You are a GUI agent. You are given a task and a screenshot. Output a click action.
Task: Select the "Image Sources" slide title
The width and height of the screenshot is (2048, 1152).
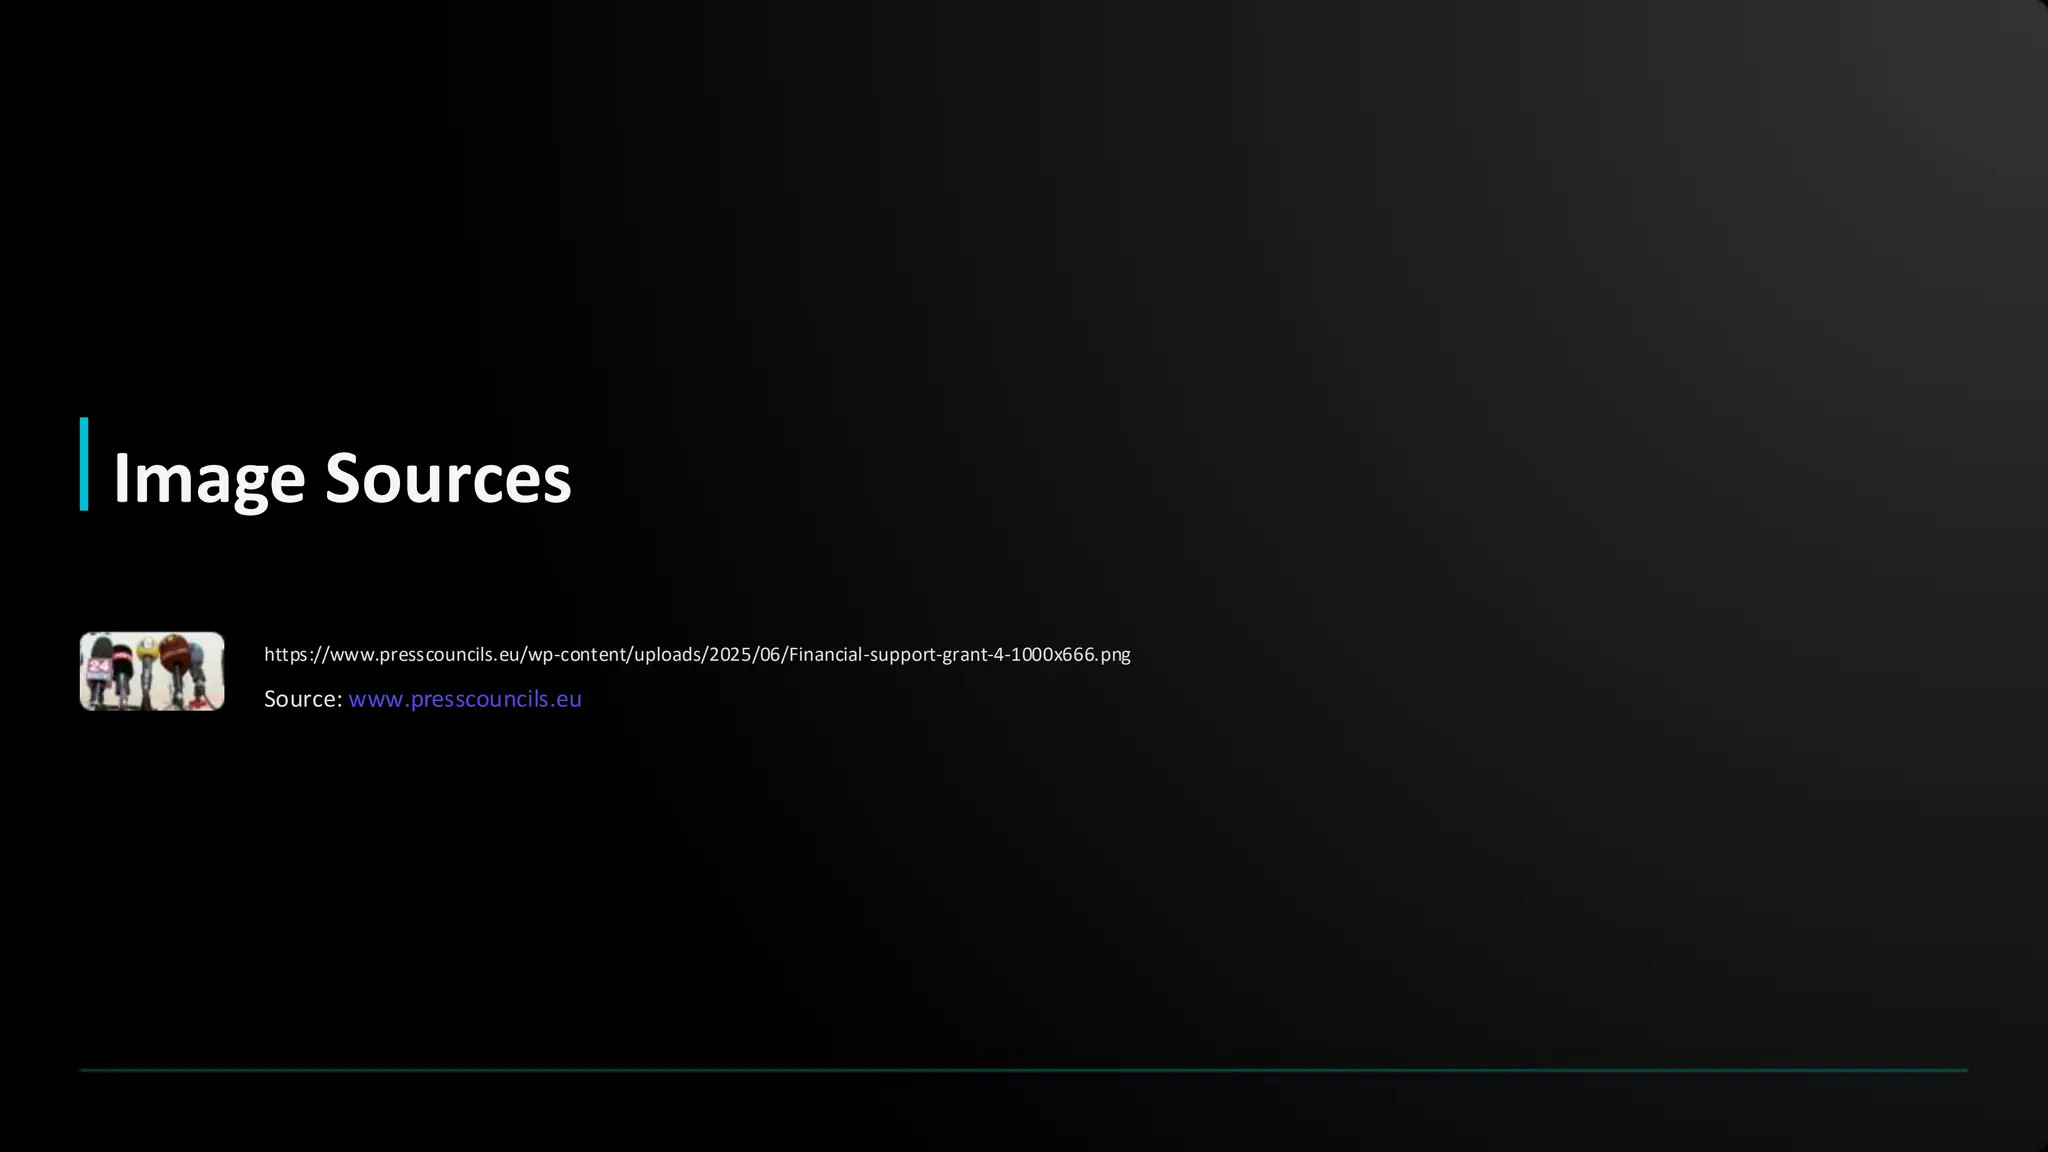[342, 477]
